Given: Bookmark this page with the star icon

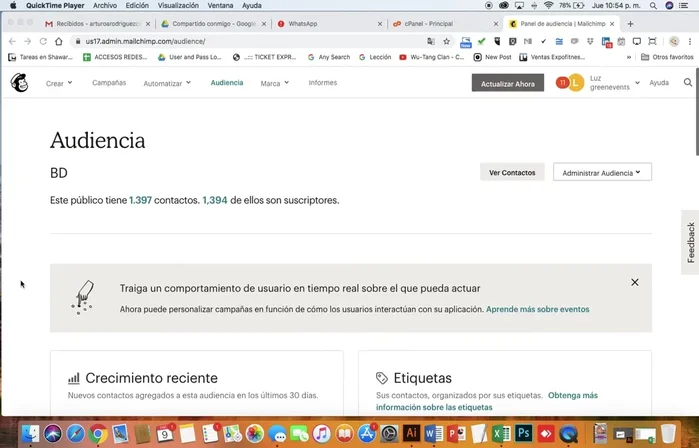Looking at the screenshot, I should (446, 41).
